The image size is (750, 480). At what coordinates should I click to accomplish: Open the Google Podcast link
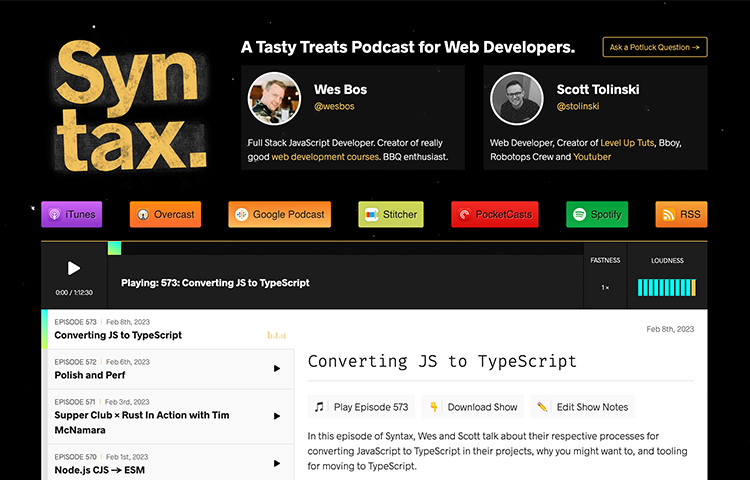click(x=279, y=214)
